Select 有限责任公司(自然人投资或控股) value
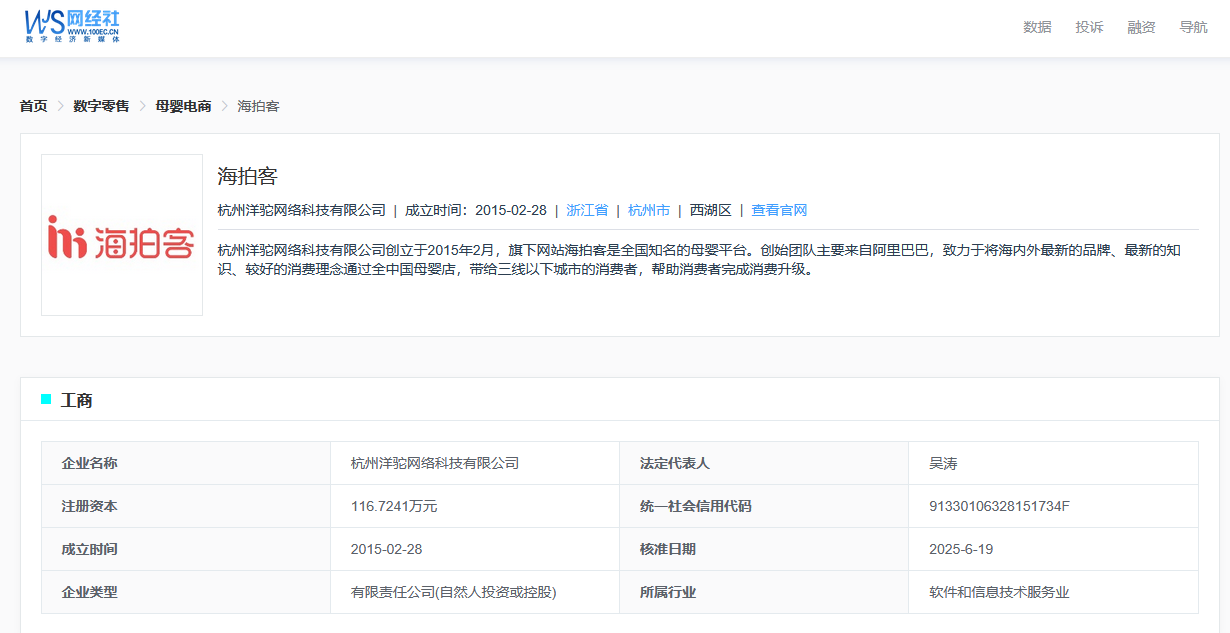 coord(454,592)
